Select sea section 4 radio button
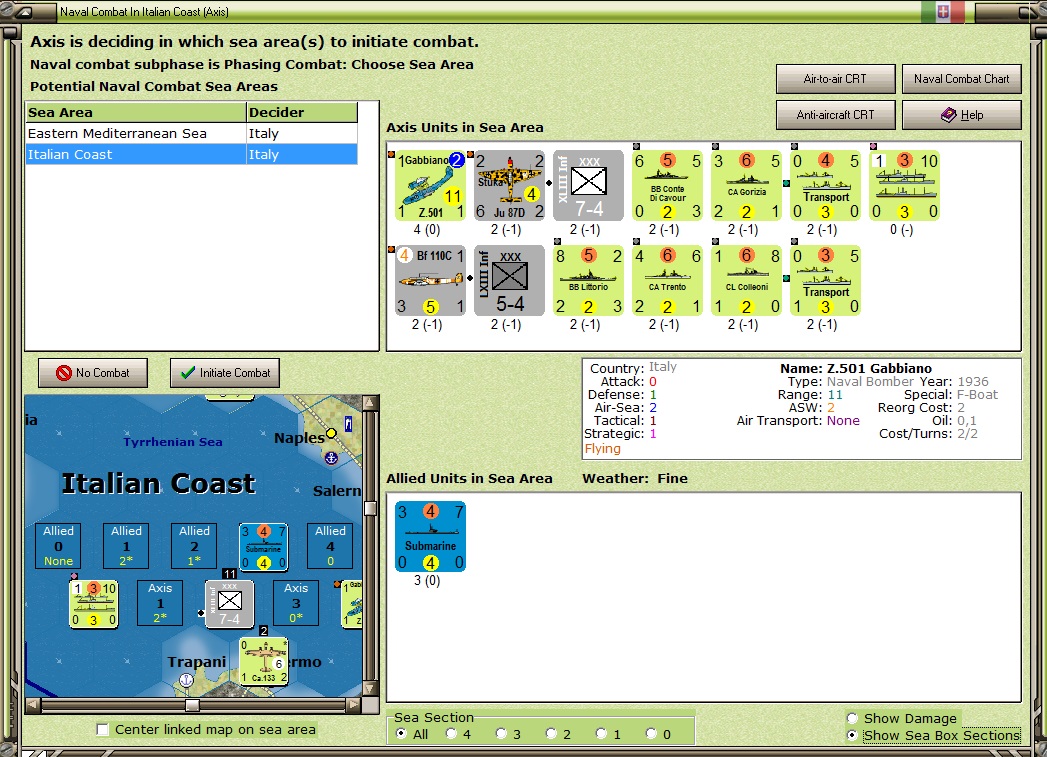 (451, 734)
